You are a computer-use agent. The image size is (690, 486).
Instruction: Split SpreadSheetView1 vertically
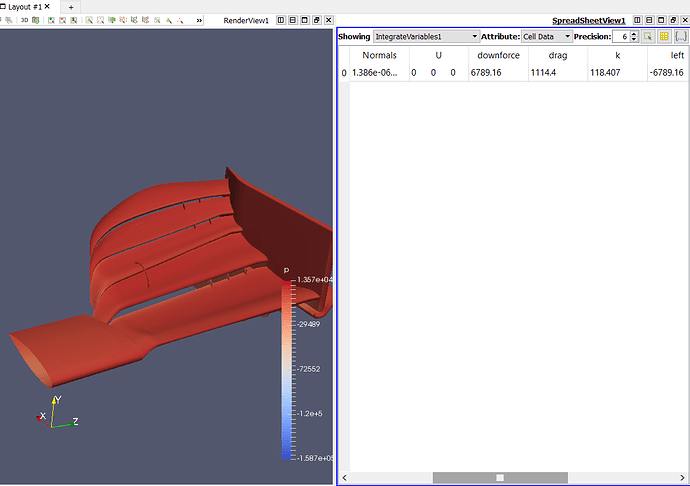coord(650,20)
